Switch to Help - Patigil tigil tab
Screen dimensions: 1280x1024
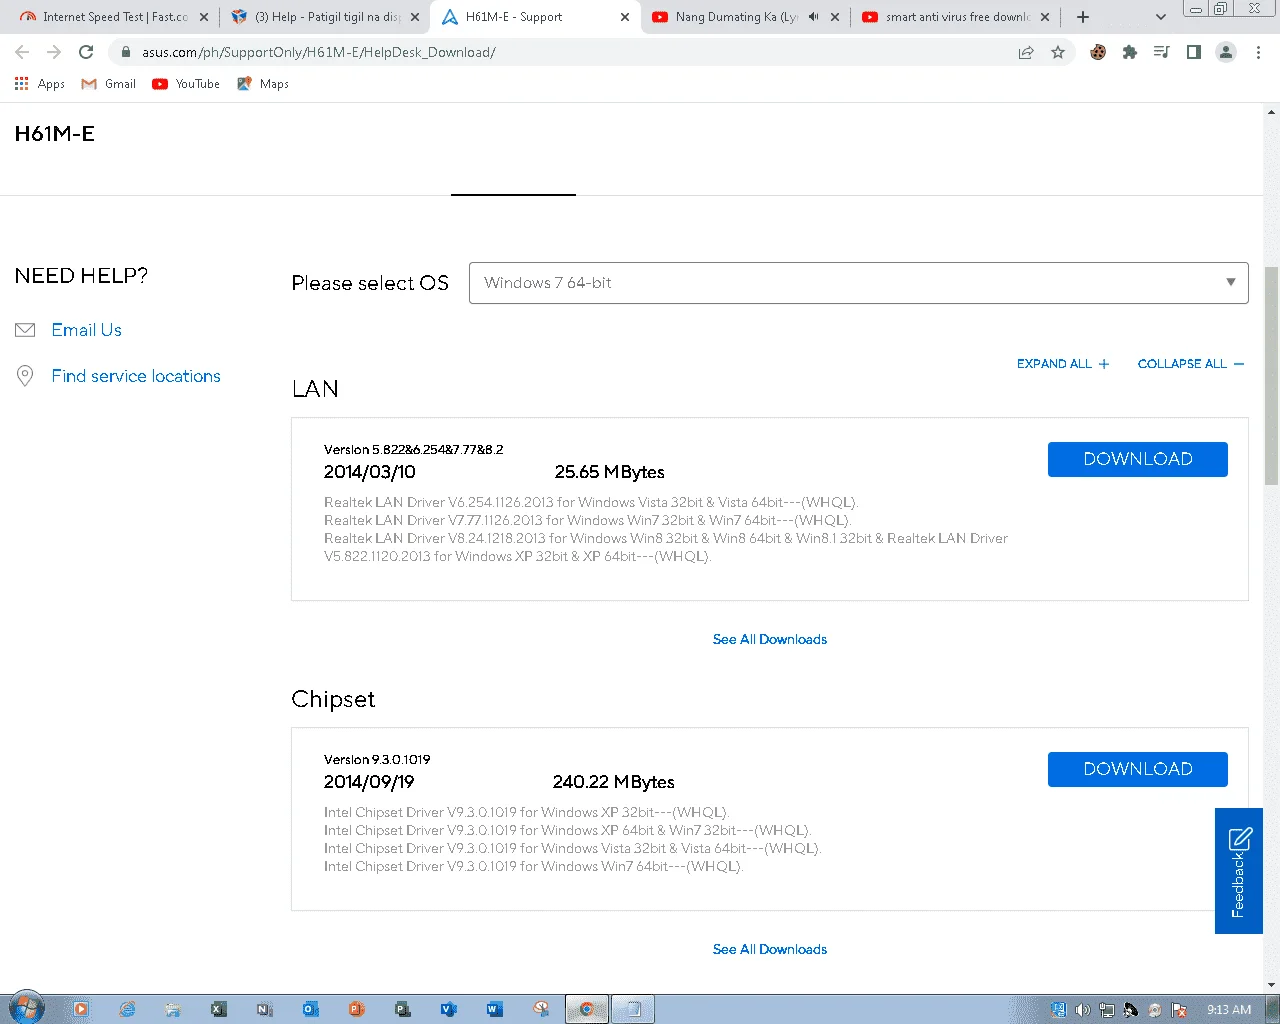coord(325,17)
